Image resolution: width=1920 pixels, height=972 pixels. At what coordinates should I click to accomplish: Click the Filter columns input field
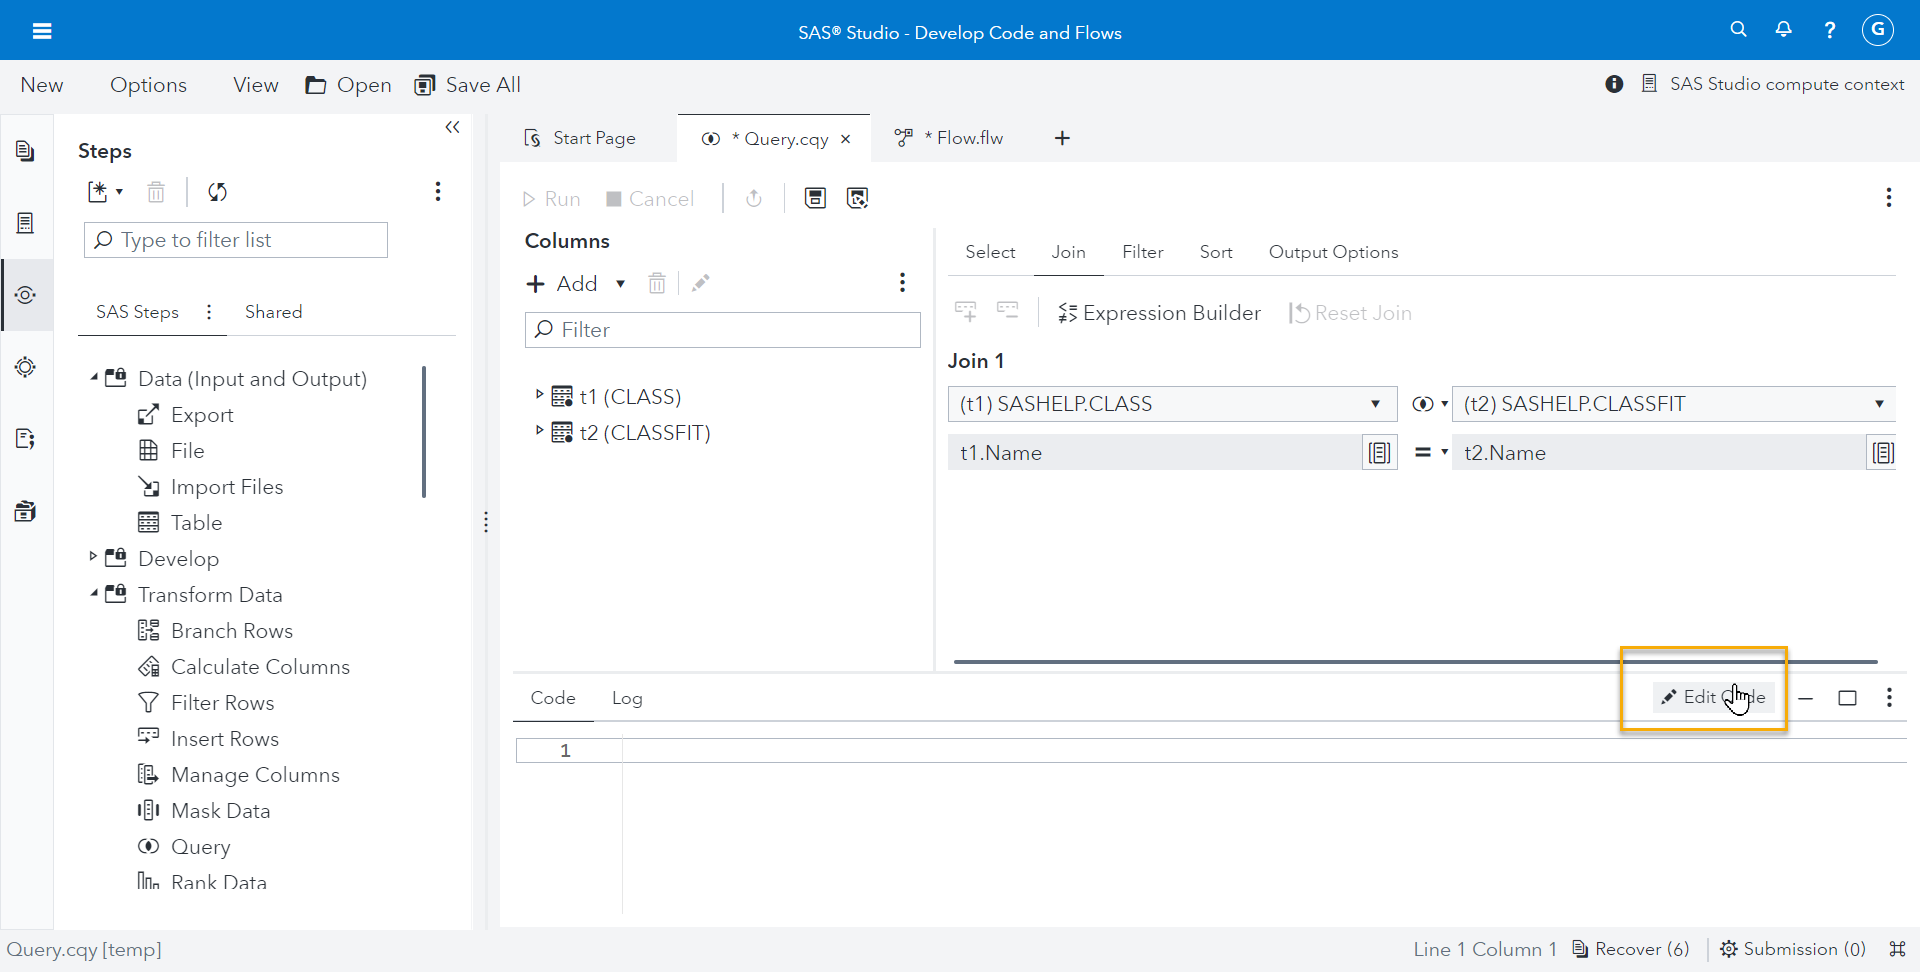(x=722, y=330)
